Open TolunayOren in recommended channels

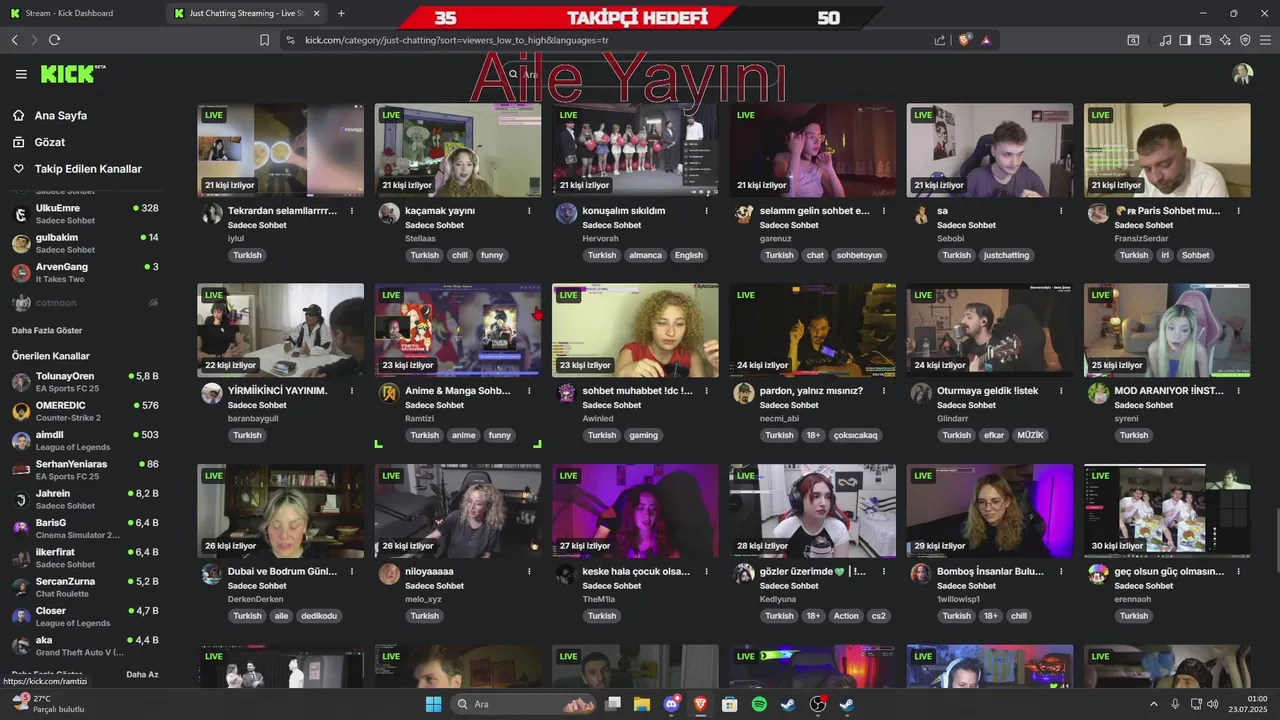click(x=85, y=382)
